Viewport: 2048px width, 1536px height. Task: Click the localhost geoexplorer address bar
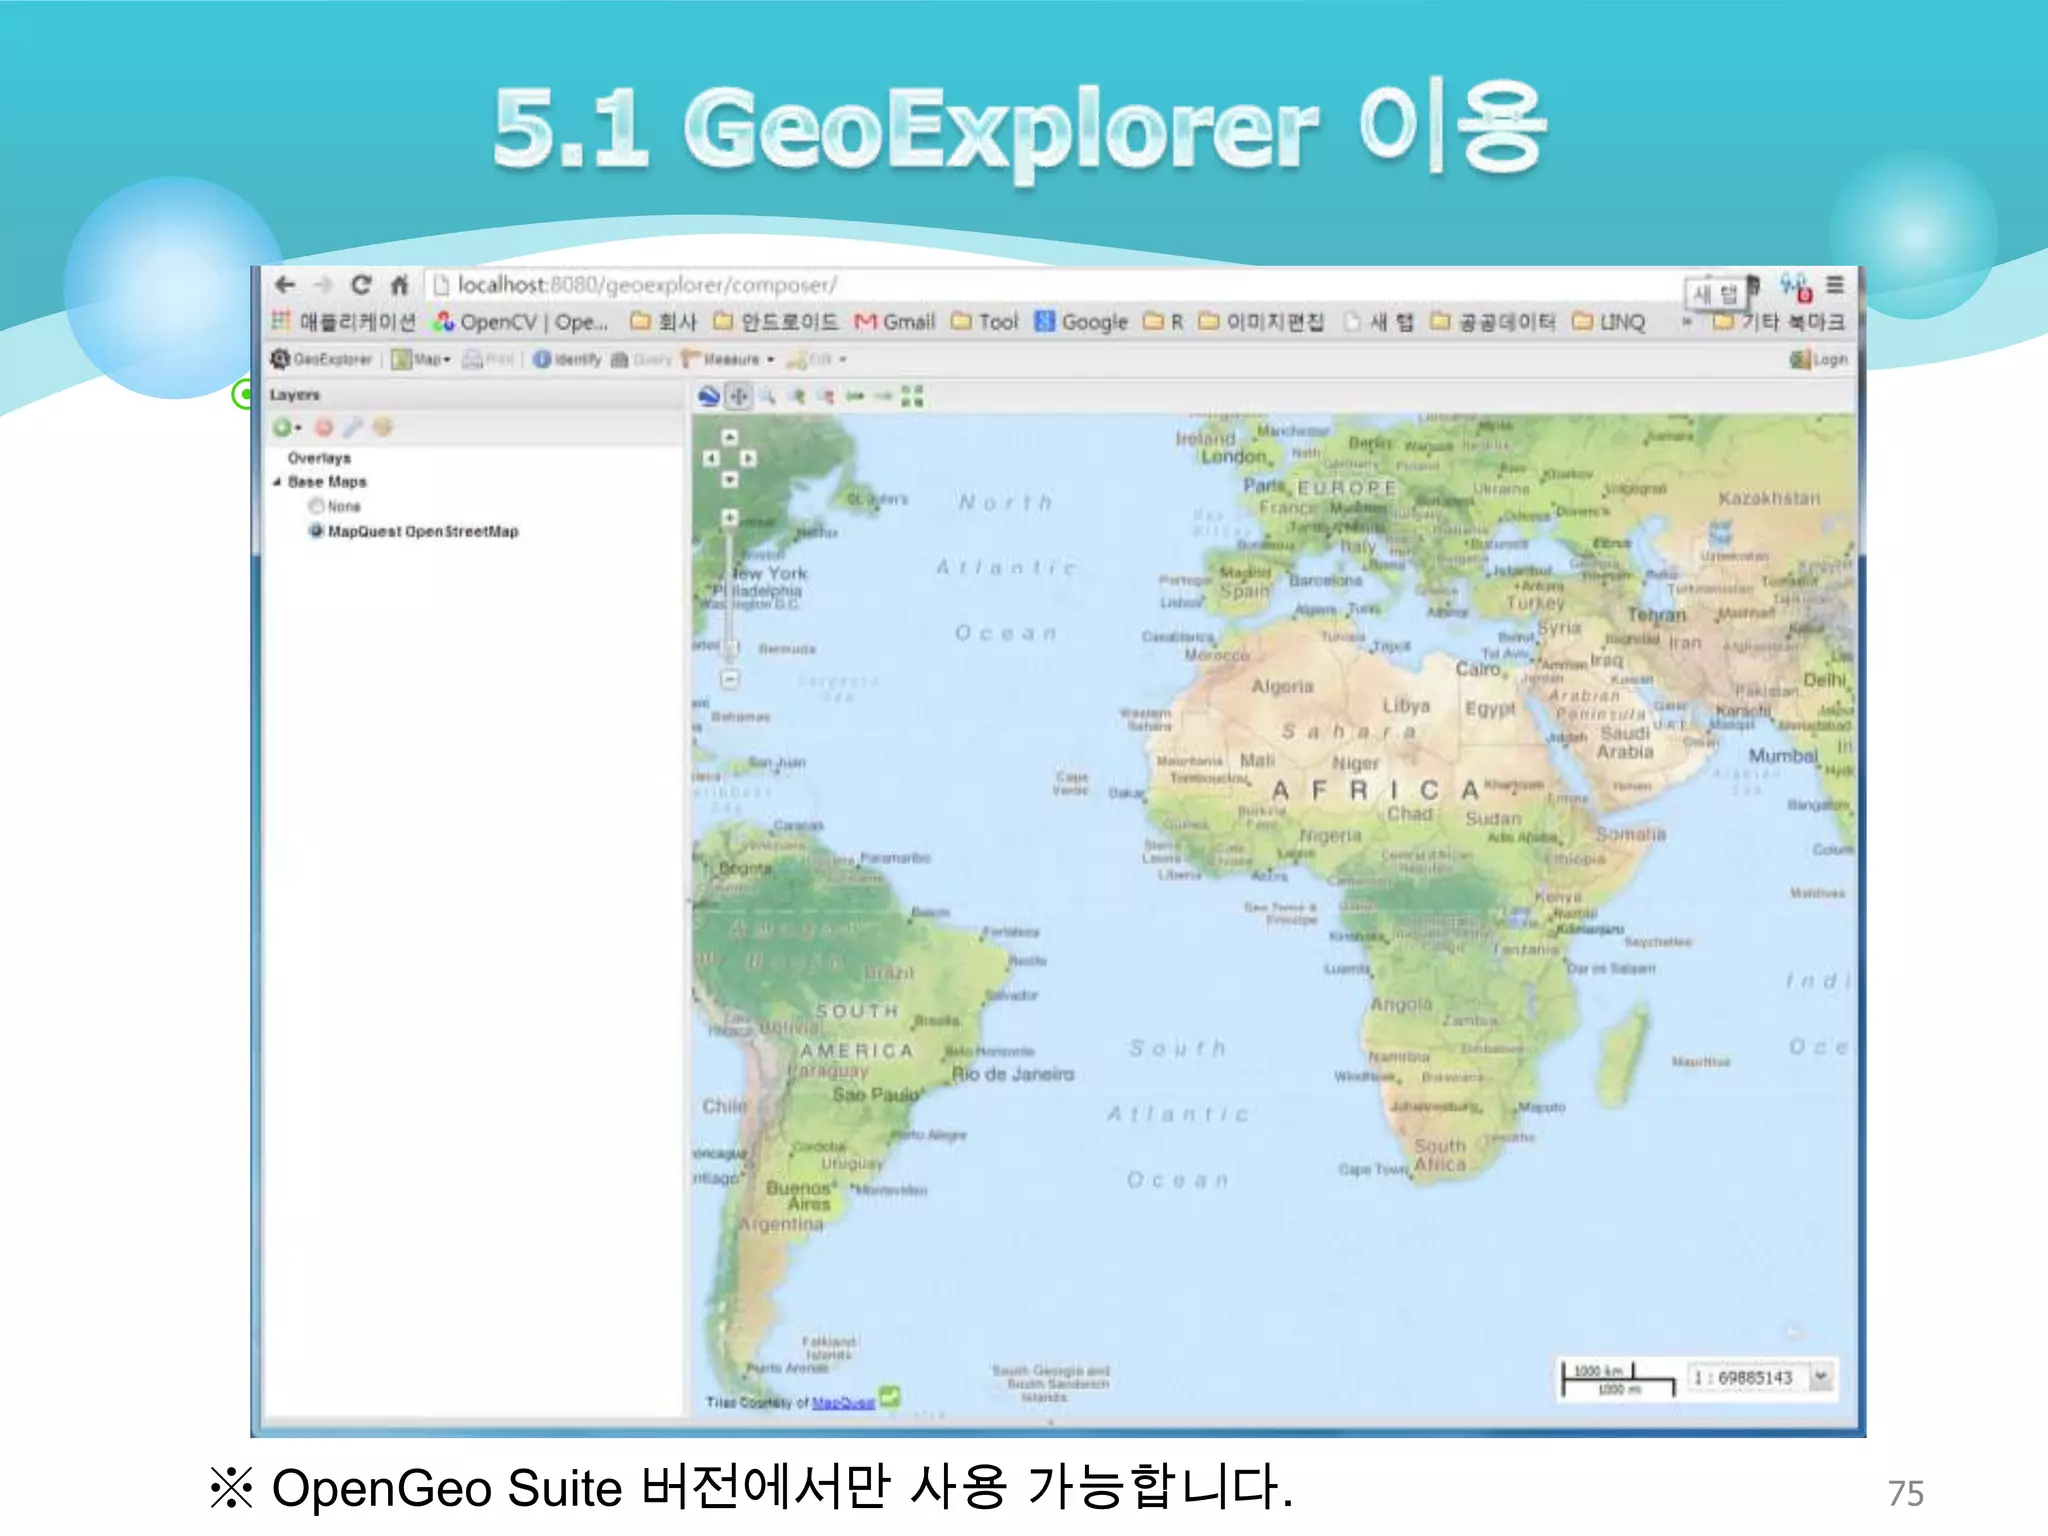pos(1055,285)
